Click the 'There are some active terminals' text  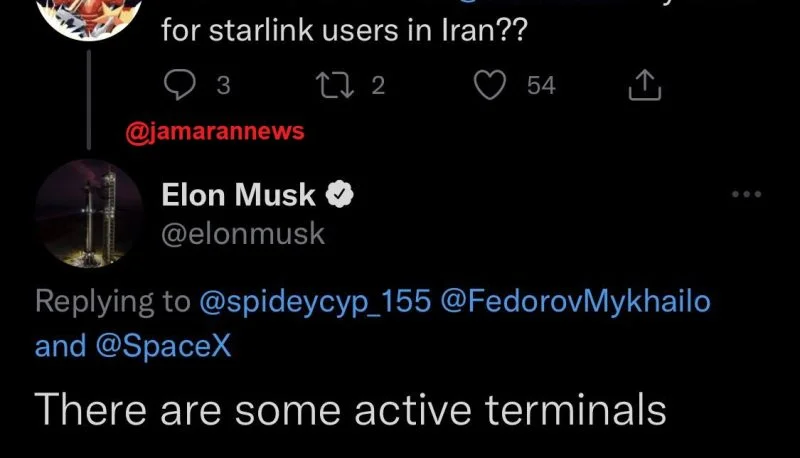point(351,410)
